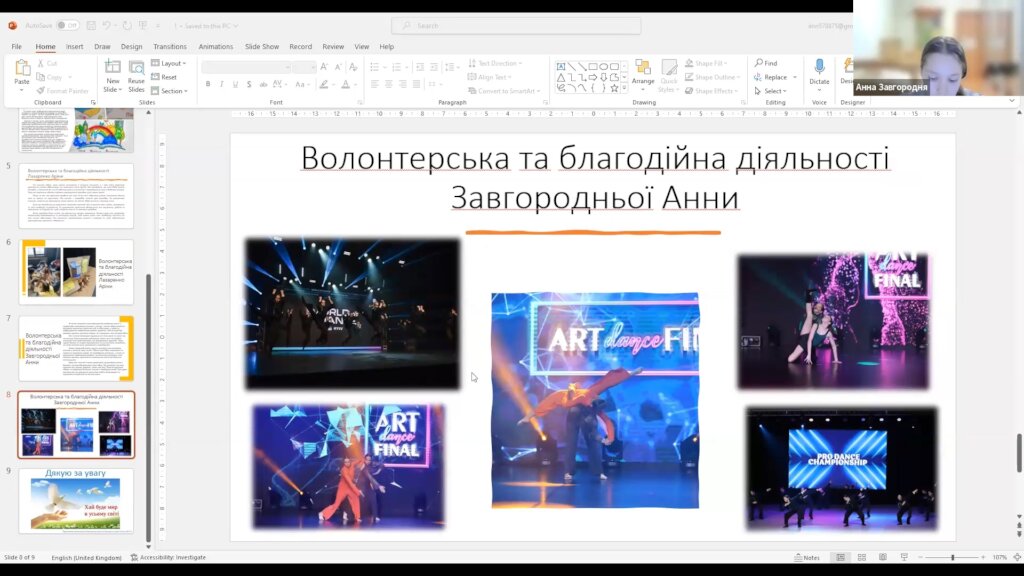Increase the font size
This screenshot has width=1024, height=576.
pos(324,67)
